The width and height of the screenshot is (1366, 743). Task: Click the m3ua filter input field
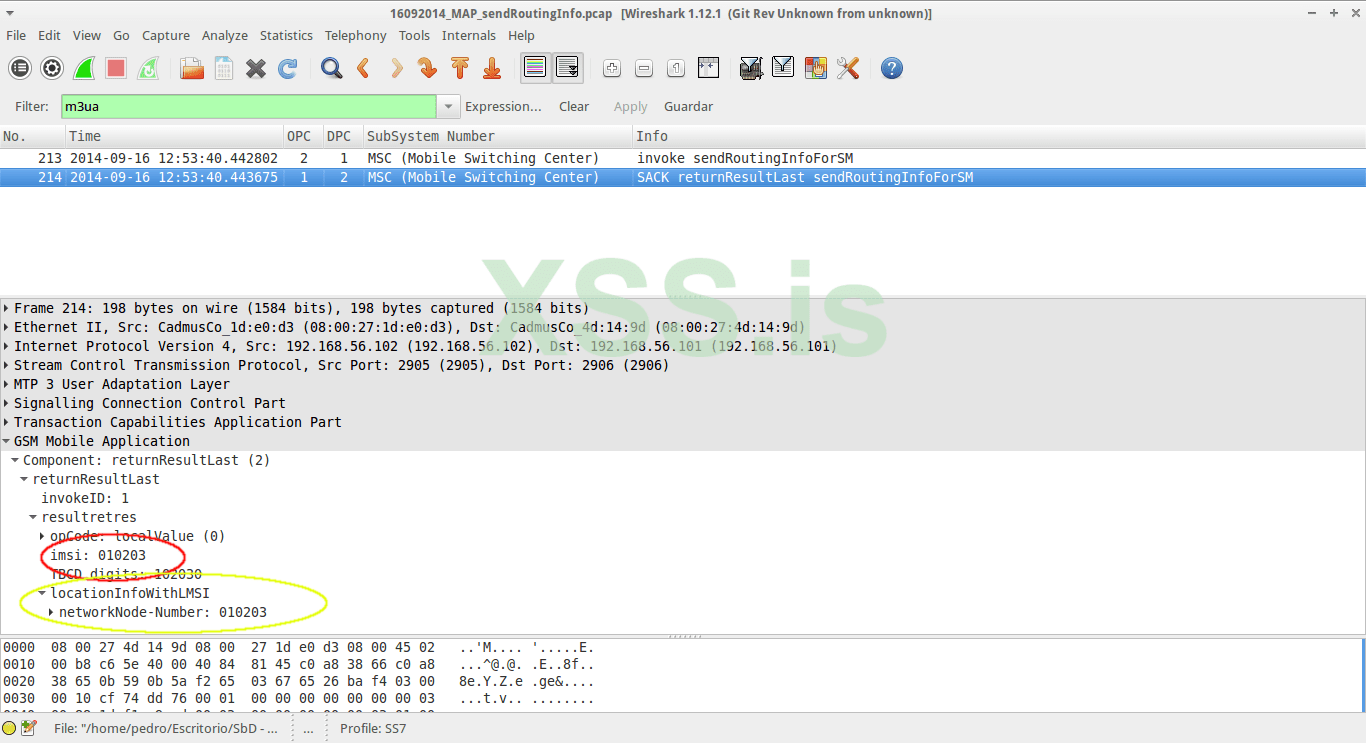point(248,107)
